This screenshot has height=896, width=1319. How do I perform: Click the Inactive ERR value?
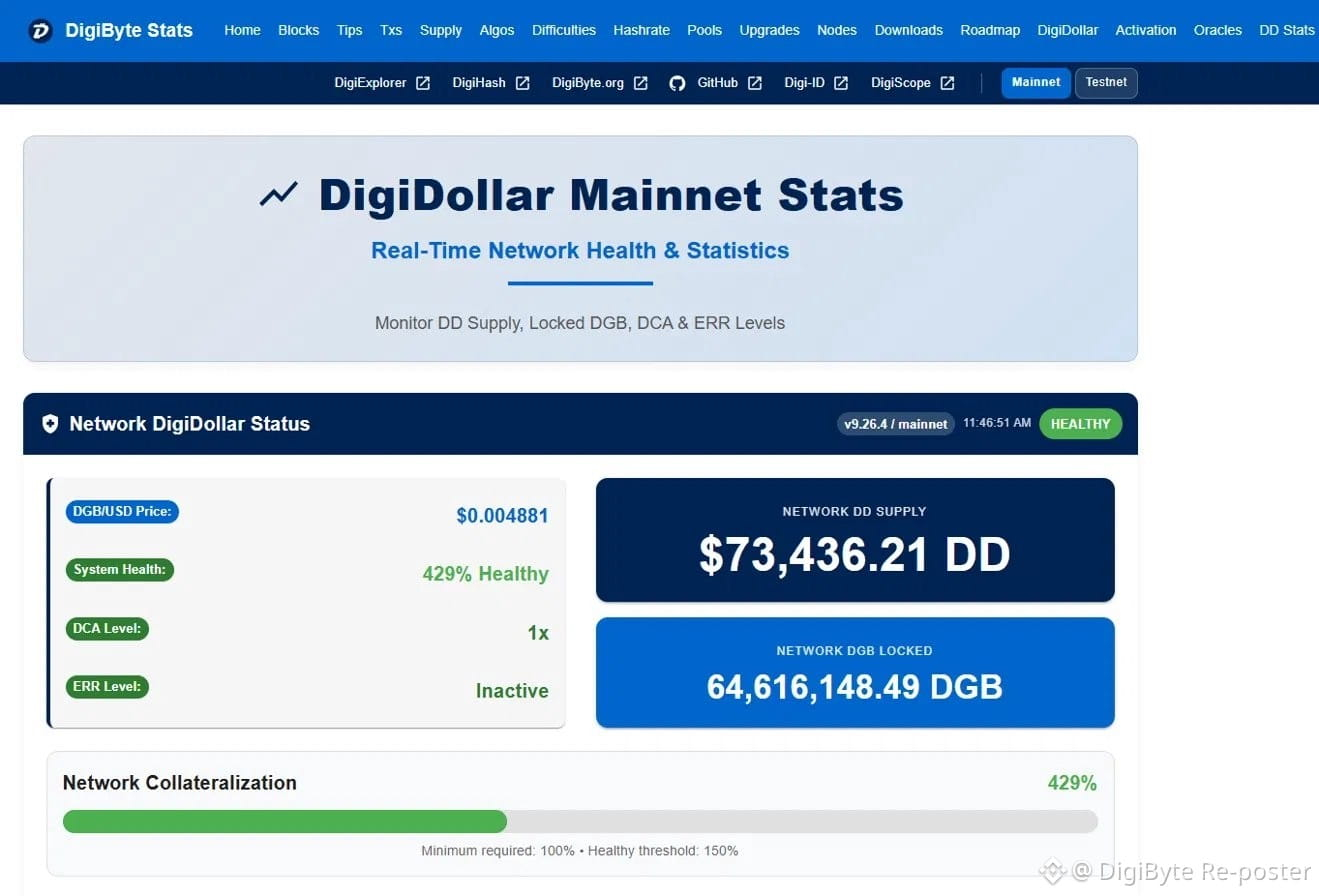(512, 691)
